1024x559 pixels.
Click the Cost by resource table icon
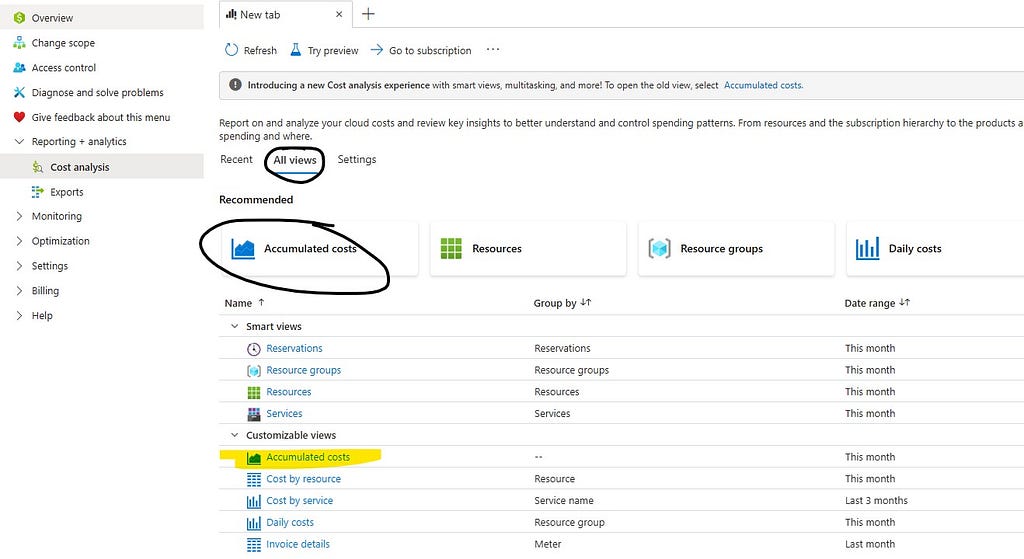254,479
